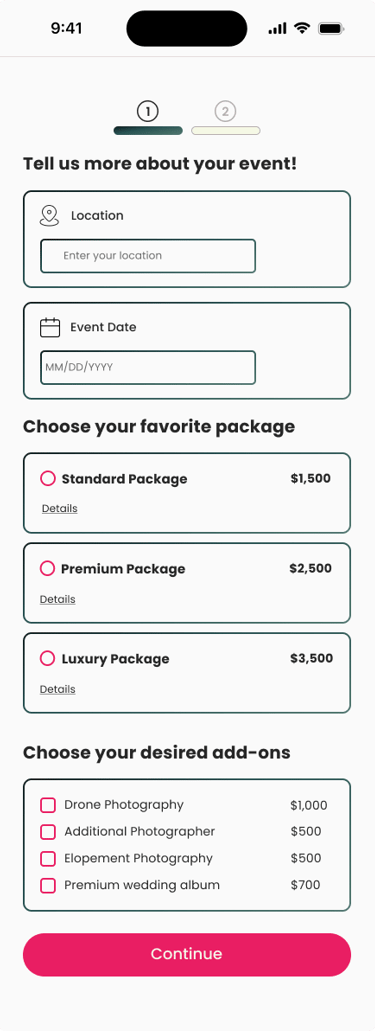Click the green step one progress bar

tap(148, 131)
